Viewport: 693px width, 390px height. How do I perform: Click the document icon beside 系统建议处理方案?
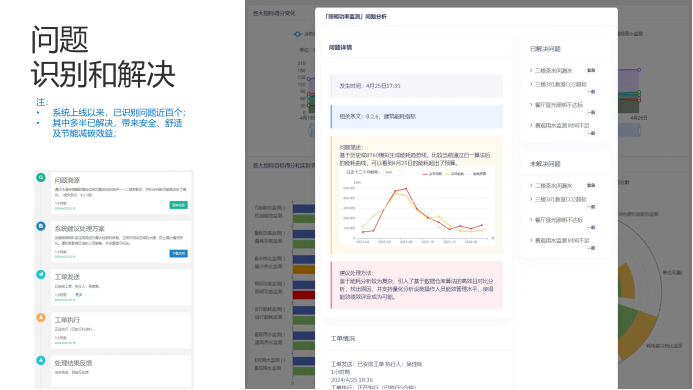tap(41, 226)
